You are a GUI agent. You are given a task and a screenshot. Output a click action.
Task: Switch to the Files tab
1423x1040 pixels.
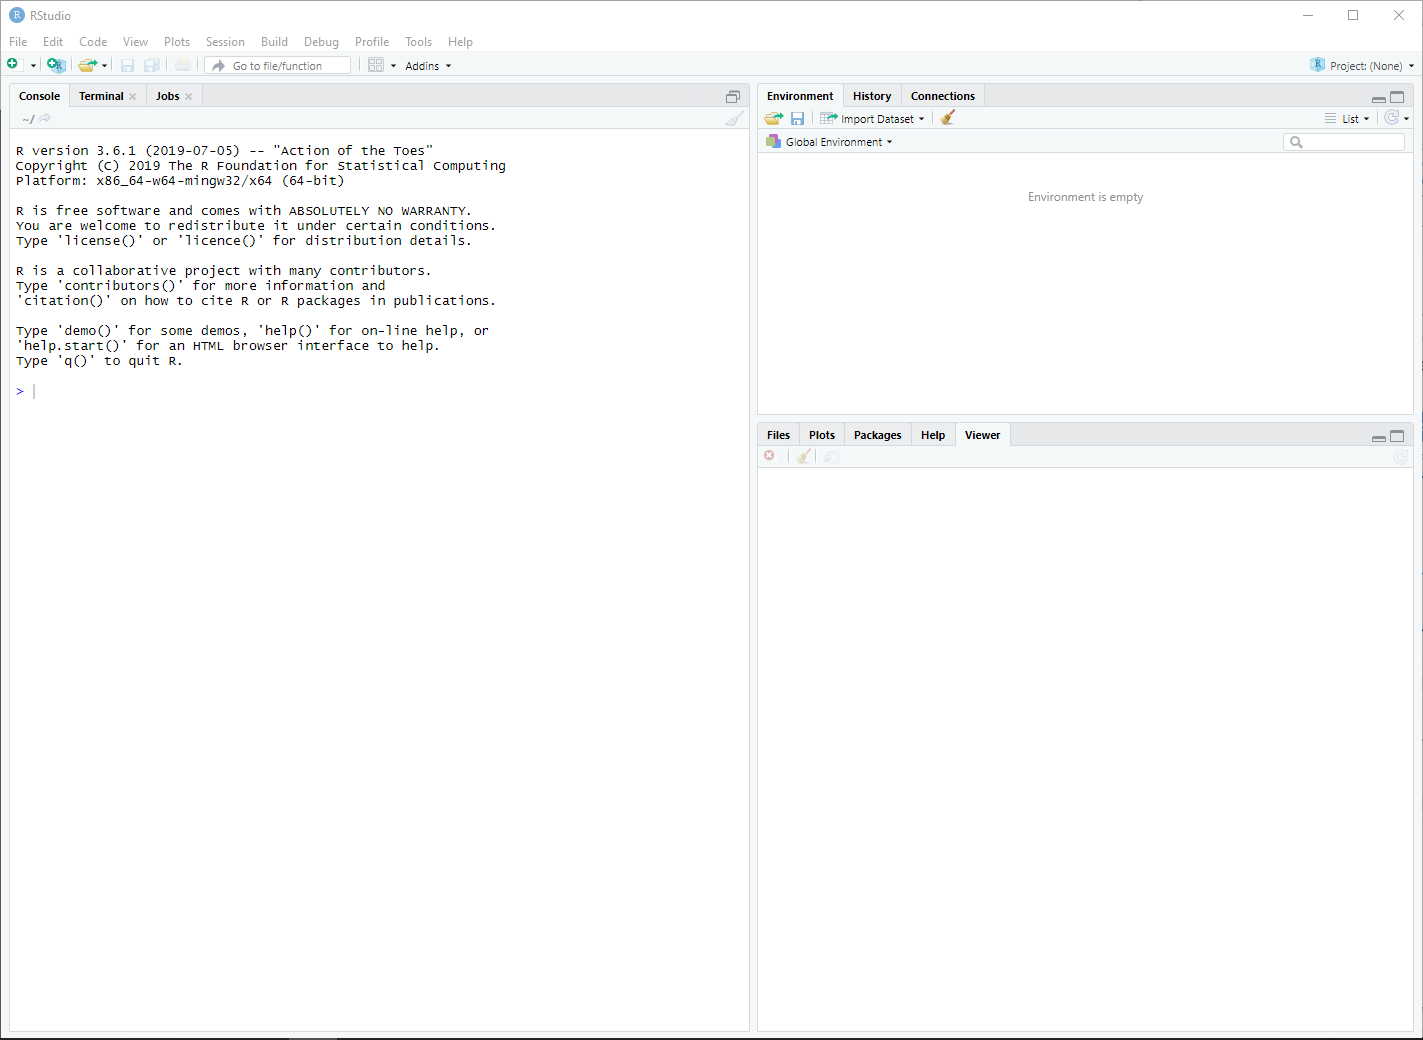tap(778, 435)
